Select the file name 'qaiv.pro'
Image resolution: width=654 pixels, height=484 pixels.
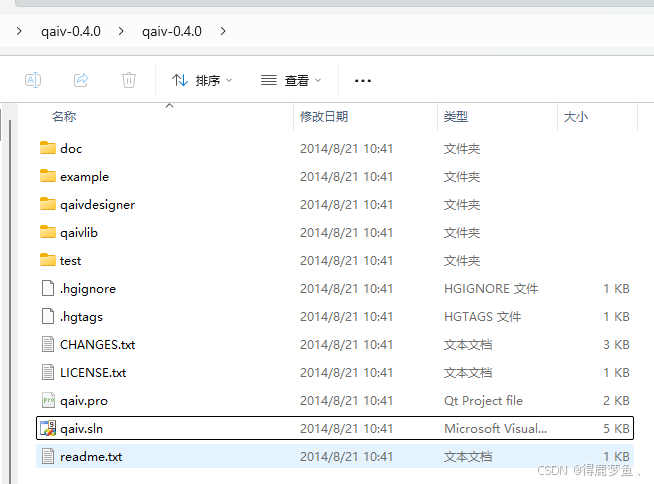coord(83,401)
